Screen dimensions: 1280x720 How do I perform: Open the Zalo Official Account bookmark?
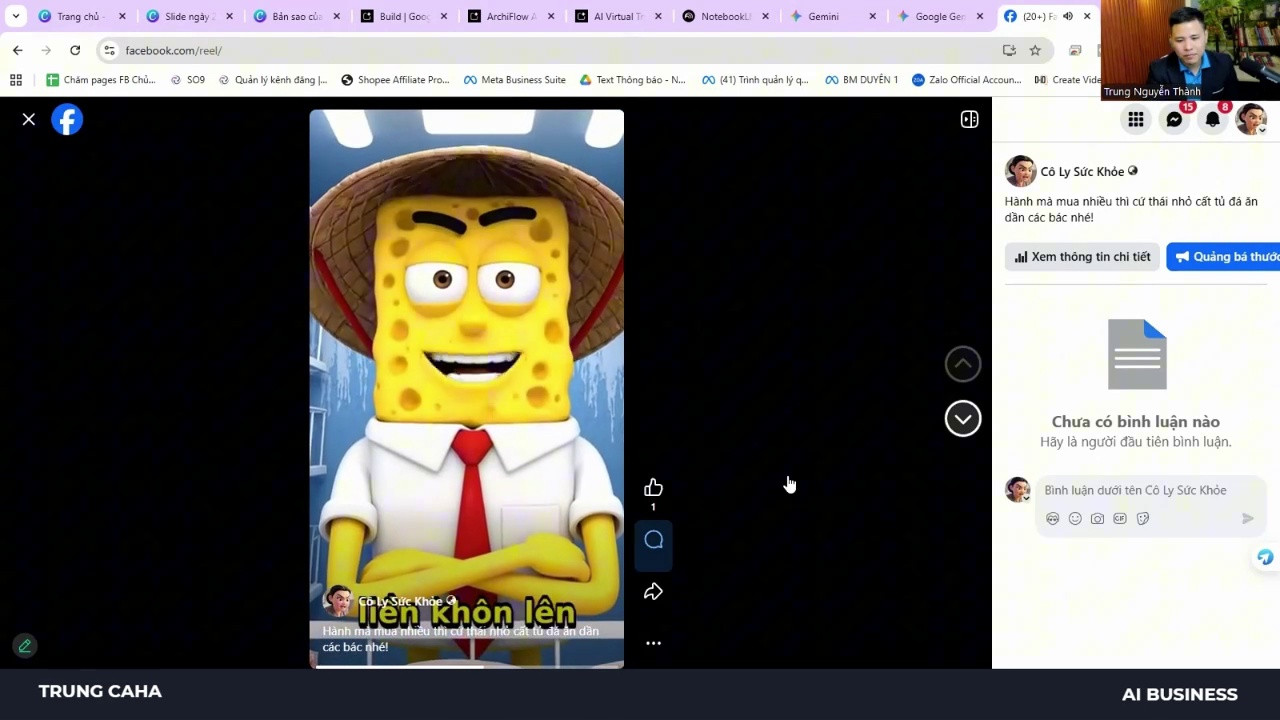967,80
